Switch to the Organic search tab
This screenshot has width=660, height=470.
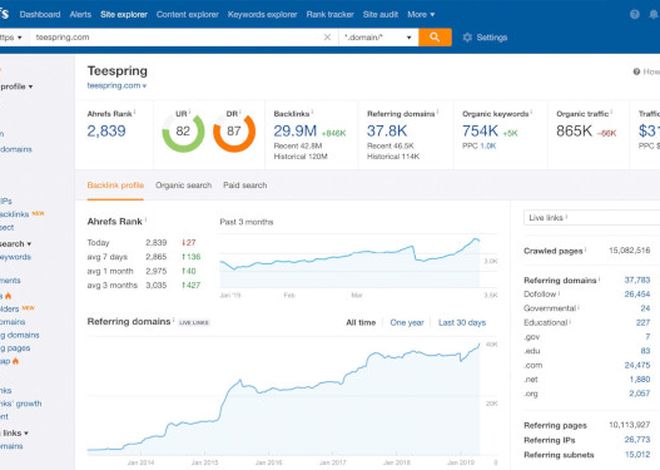point(184,185)
